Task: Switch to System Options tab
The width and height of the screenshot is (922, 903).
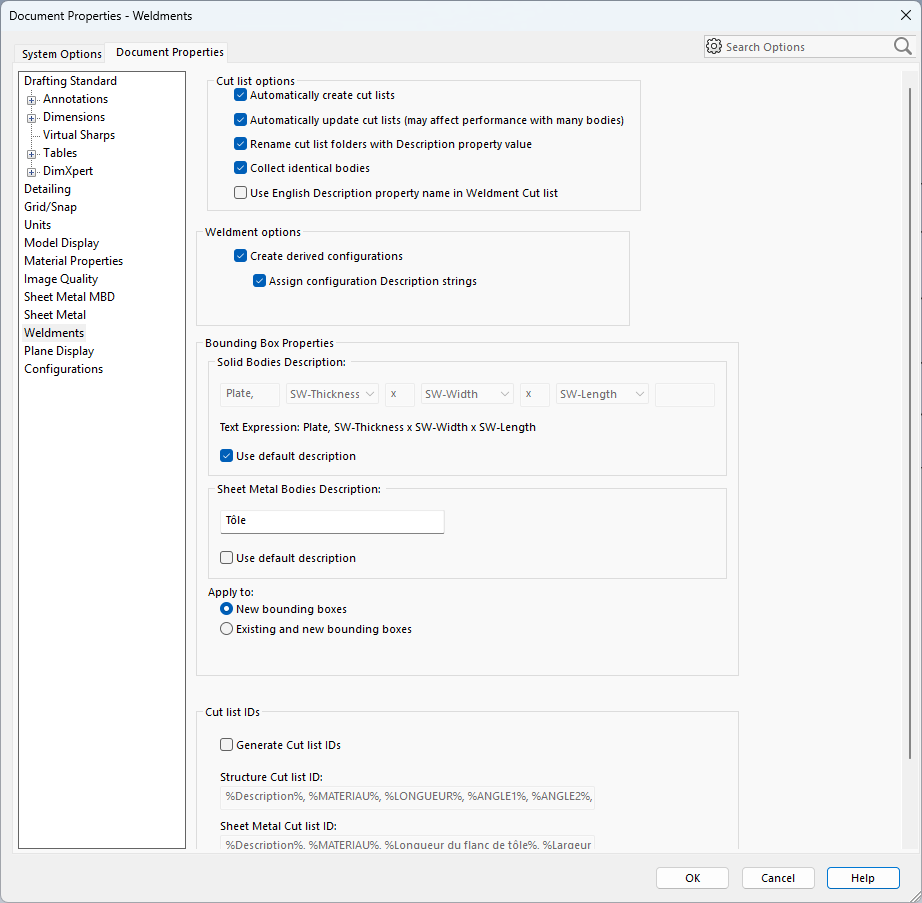Action: pos(62,54)
